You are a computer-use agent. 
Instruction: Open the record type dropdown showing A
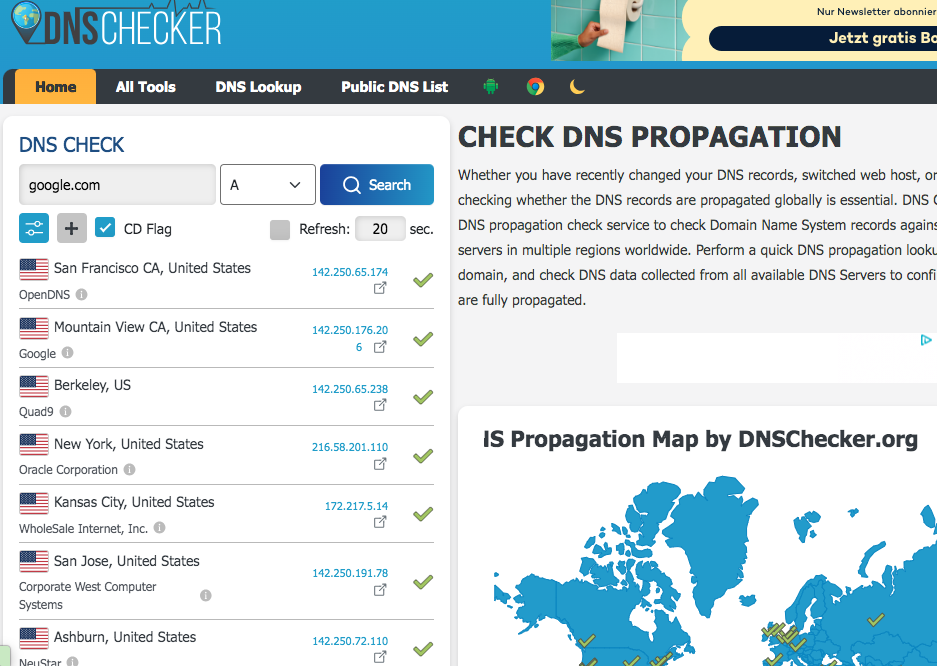click(268, 185)
